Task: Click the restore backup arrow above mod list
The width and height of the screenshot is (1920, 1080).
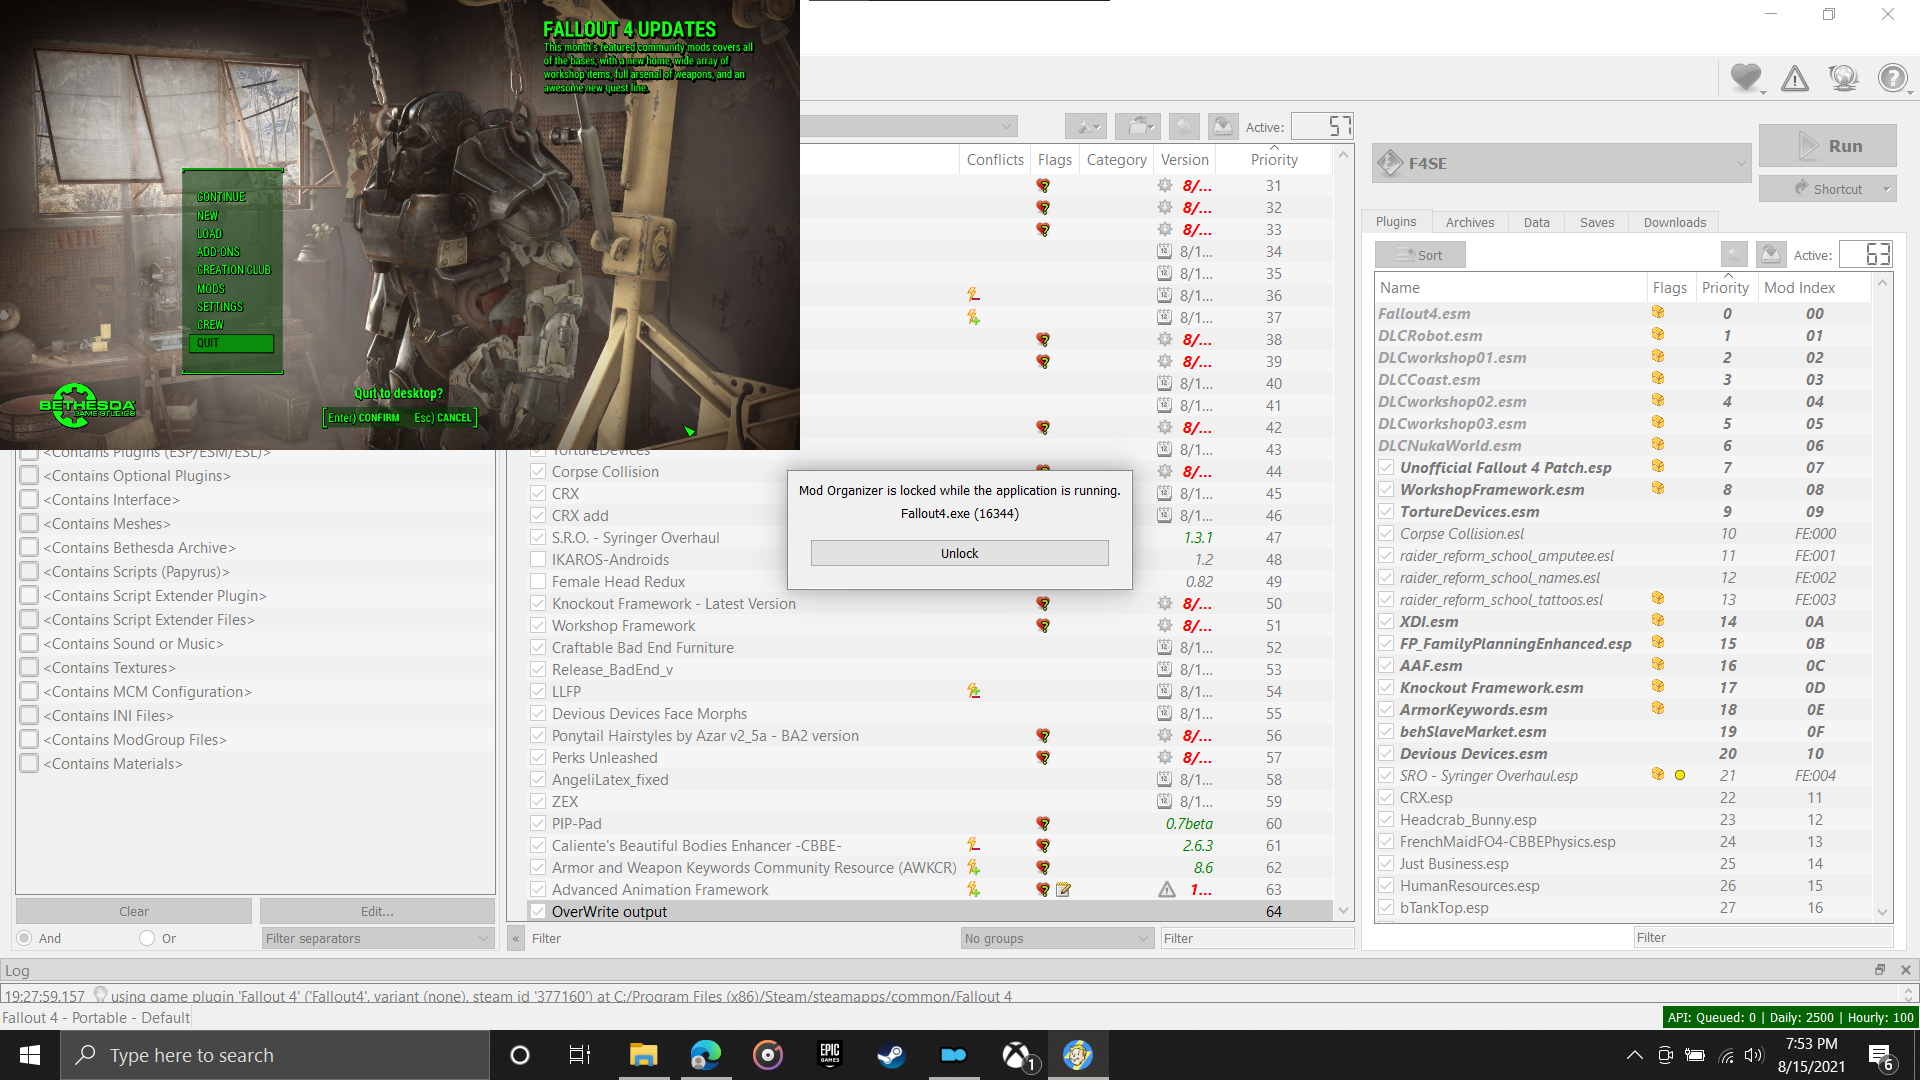Action: [1184, 126]
